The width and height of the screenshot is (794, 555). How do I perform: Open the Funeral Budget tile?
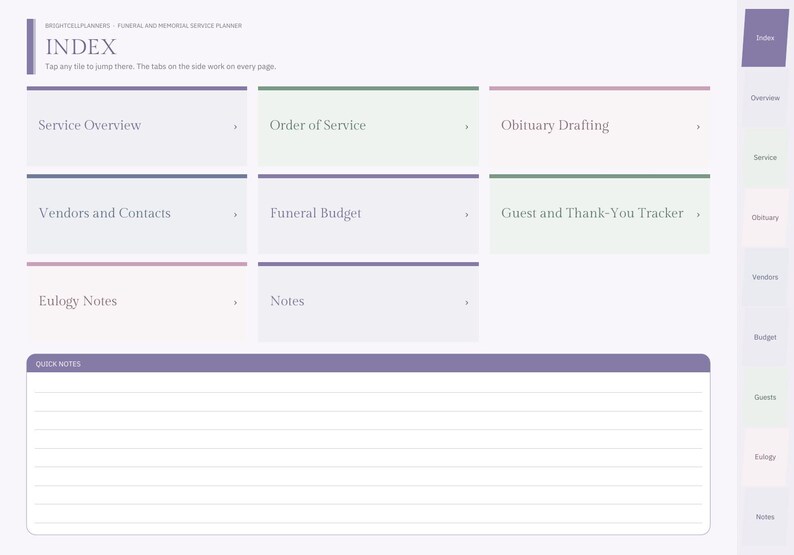(x=368, y=214)
